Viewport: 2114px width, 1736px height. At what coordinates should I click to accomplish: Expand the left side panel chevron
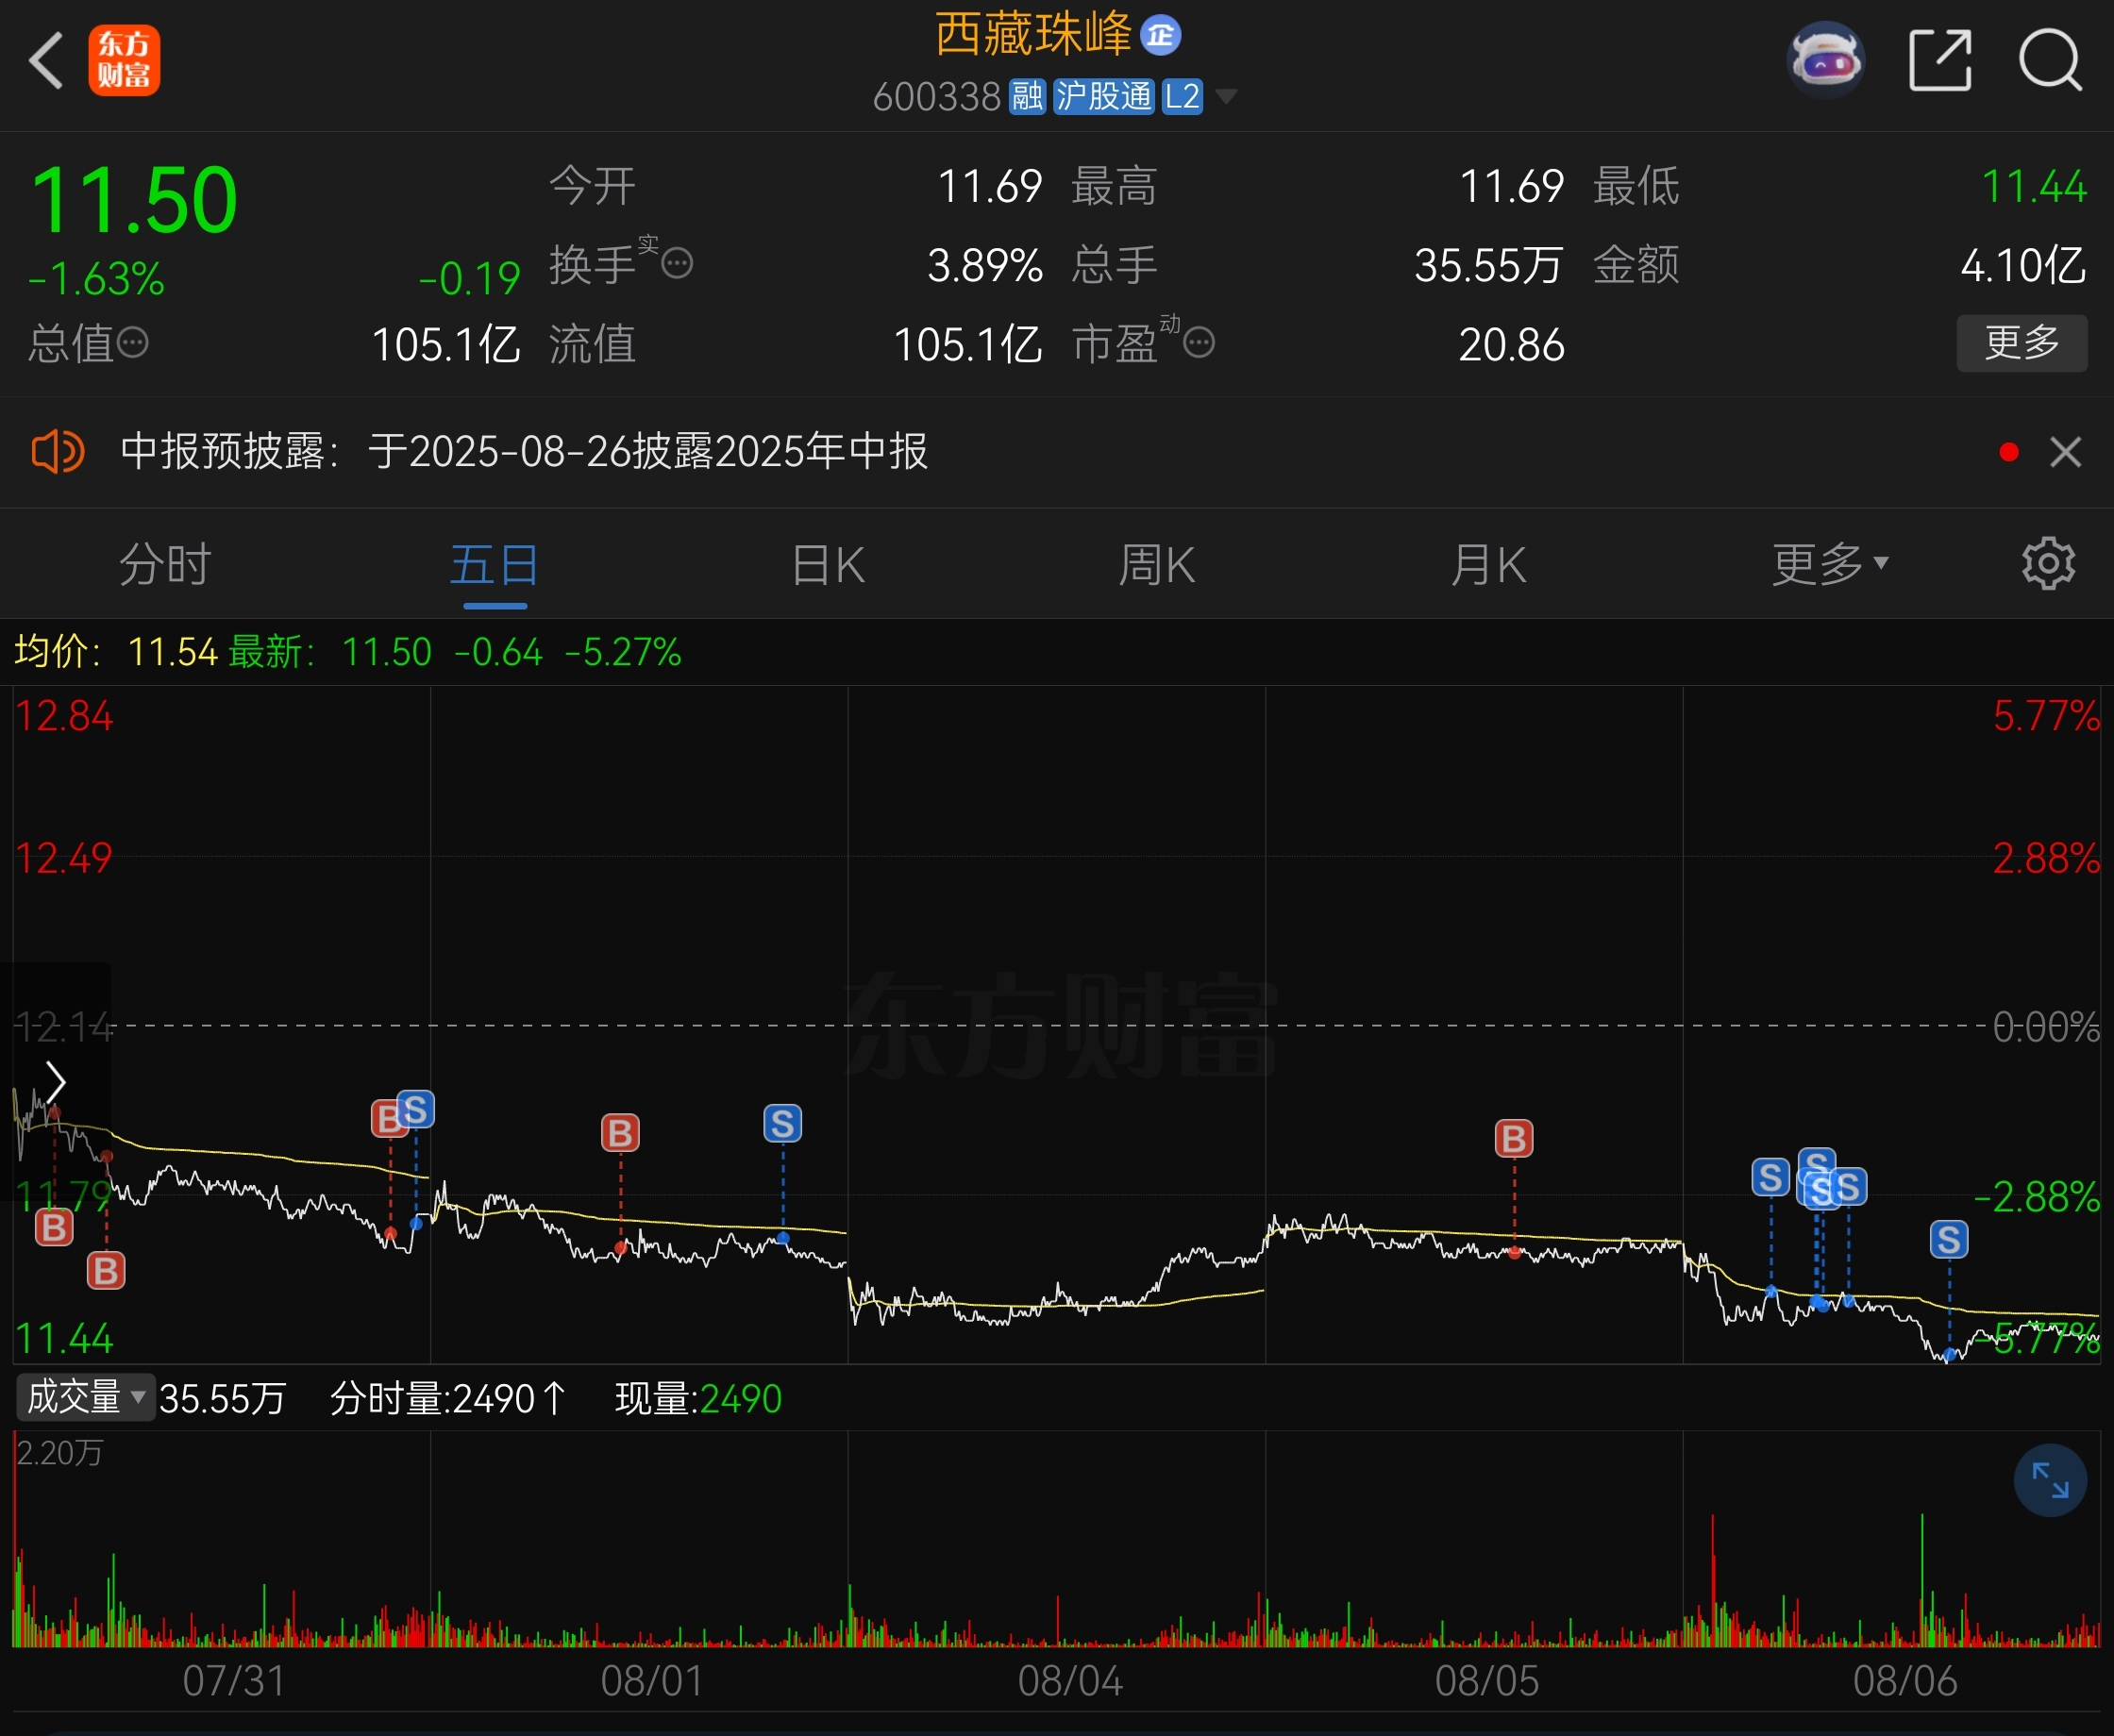tap(55, 1082)
